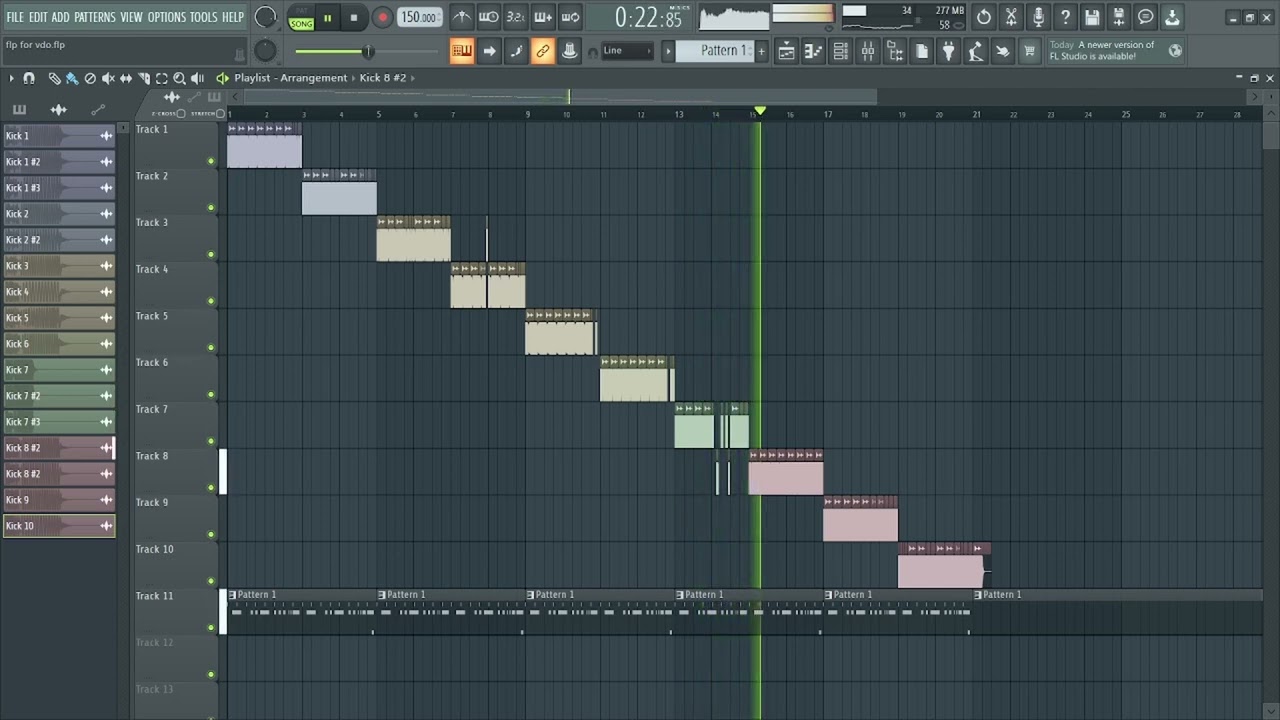Select the delete tool in playlist
The height and width of the screenshot is (720, 1280).
(90, 78)
